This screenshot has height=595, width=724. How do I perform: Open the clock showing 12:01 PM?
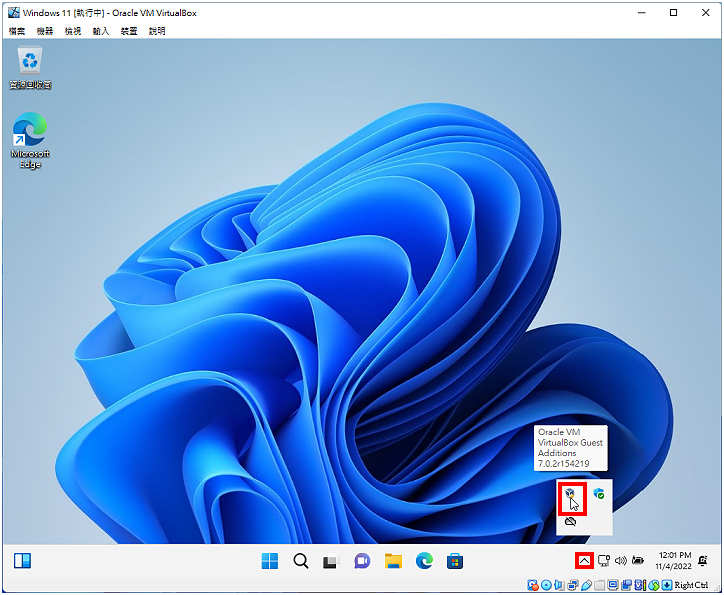[673, 560]
